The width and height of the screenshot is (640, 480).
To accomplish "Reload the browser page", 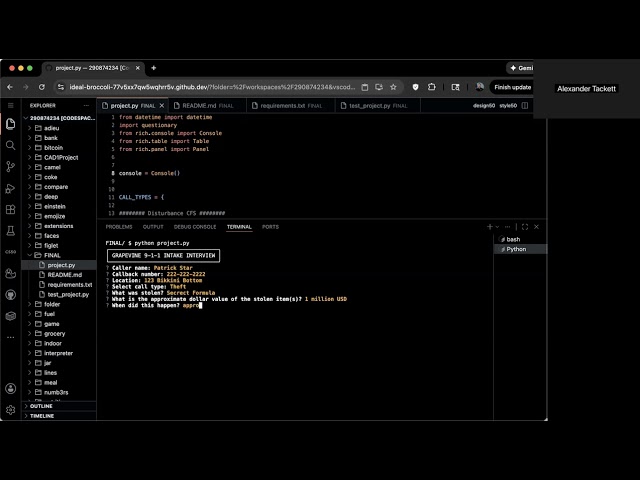I will [x=42, y=87].
